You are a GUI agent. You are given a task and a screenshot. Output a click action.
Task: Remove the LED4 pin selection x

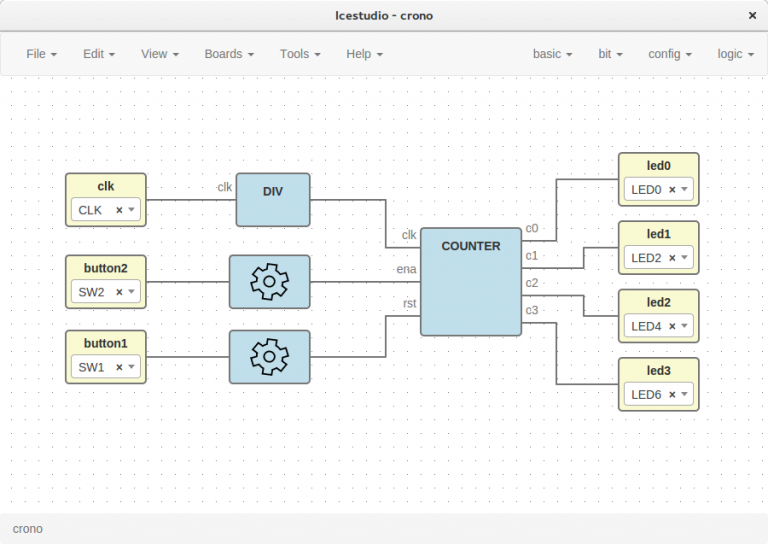pyautogui.click(x=672, y=326)
